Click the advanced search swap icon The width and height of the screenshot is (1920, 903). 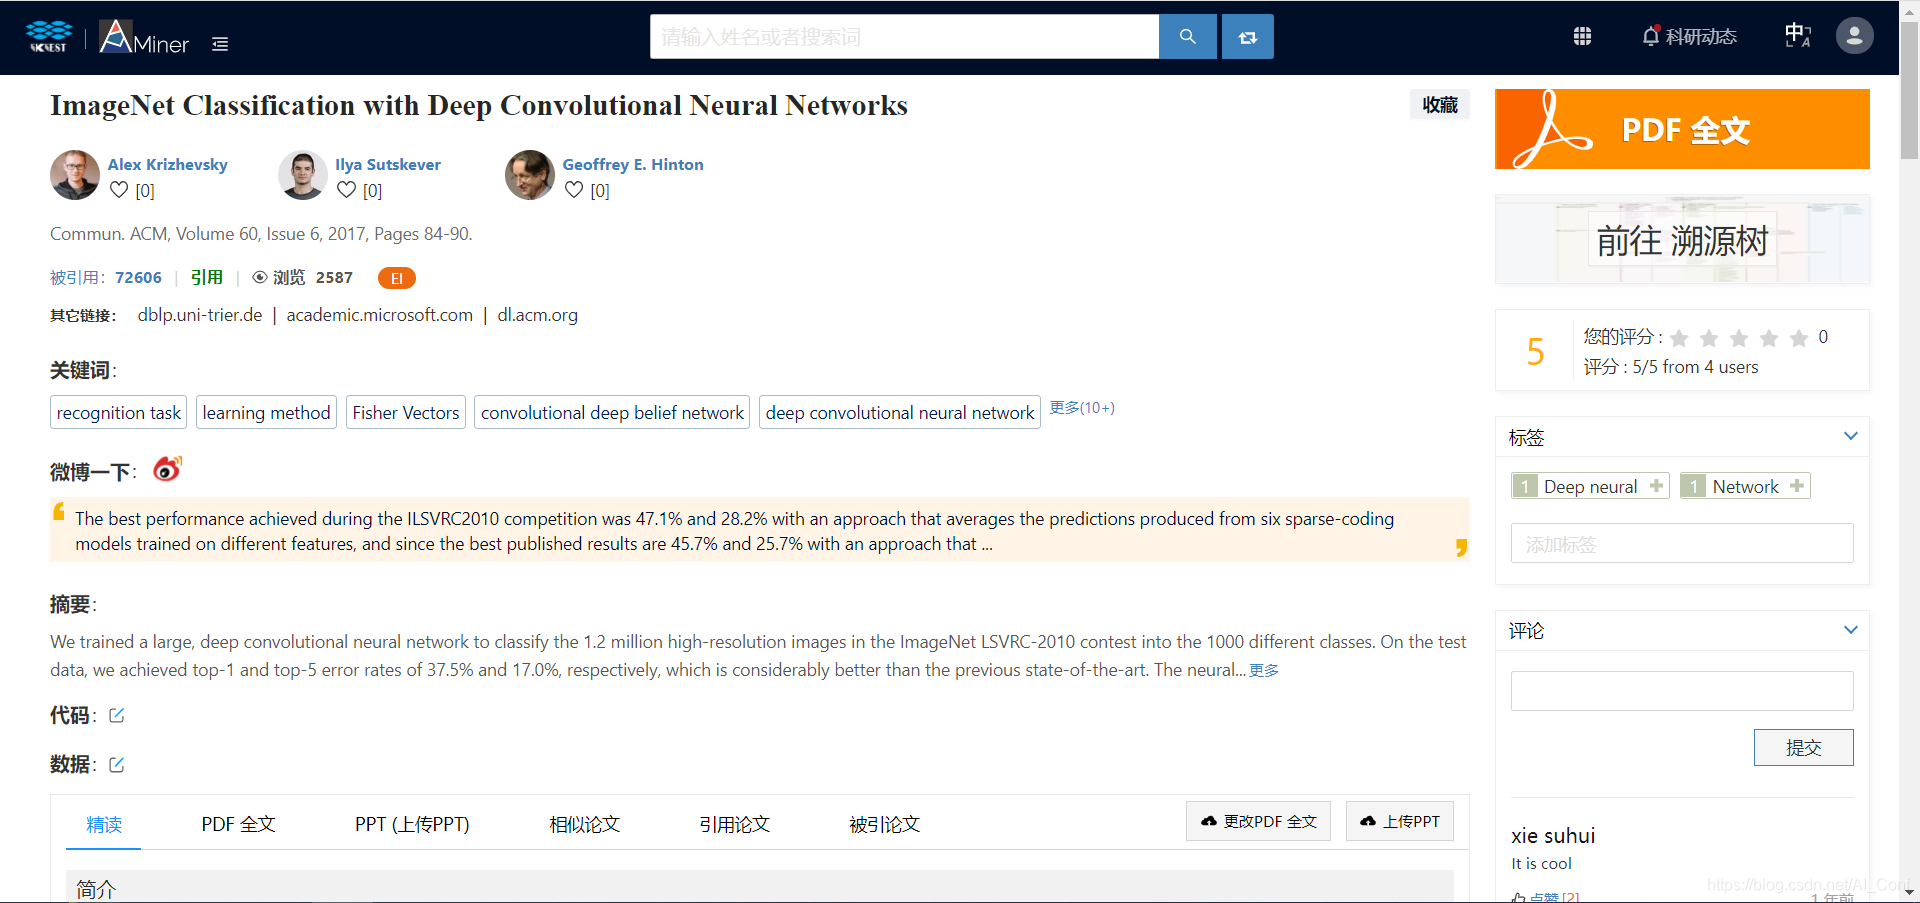pos(1248,37)
